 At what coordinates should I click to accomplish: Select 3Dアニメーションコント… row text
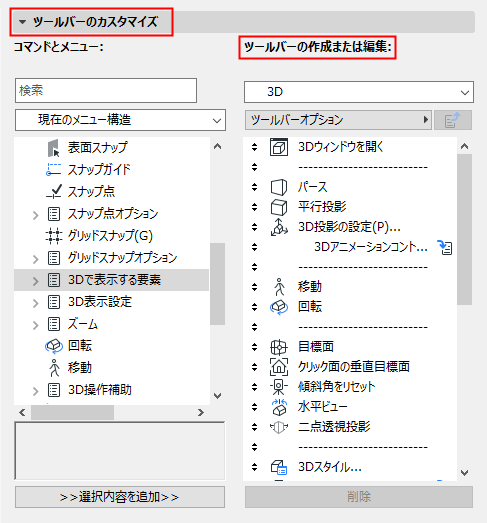click(371, 247)
